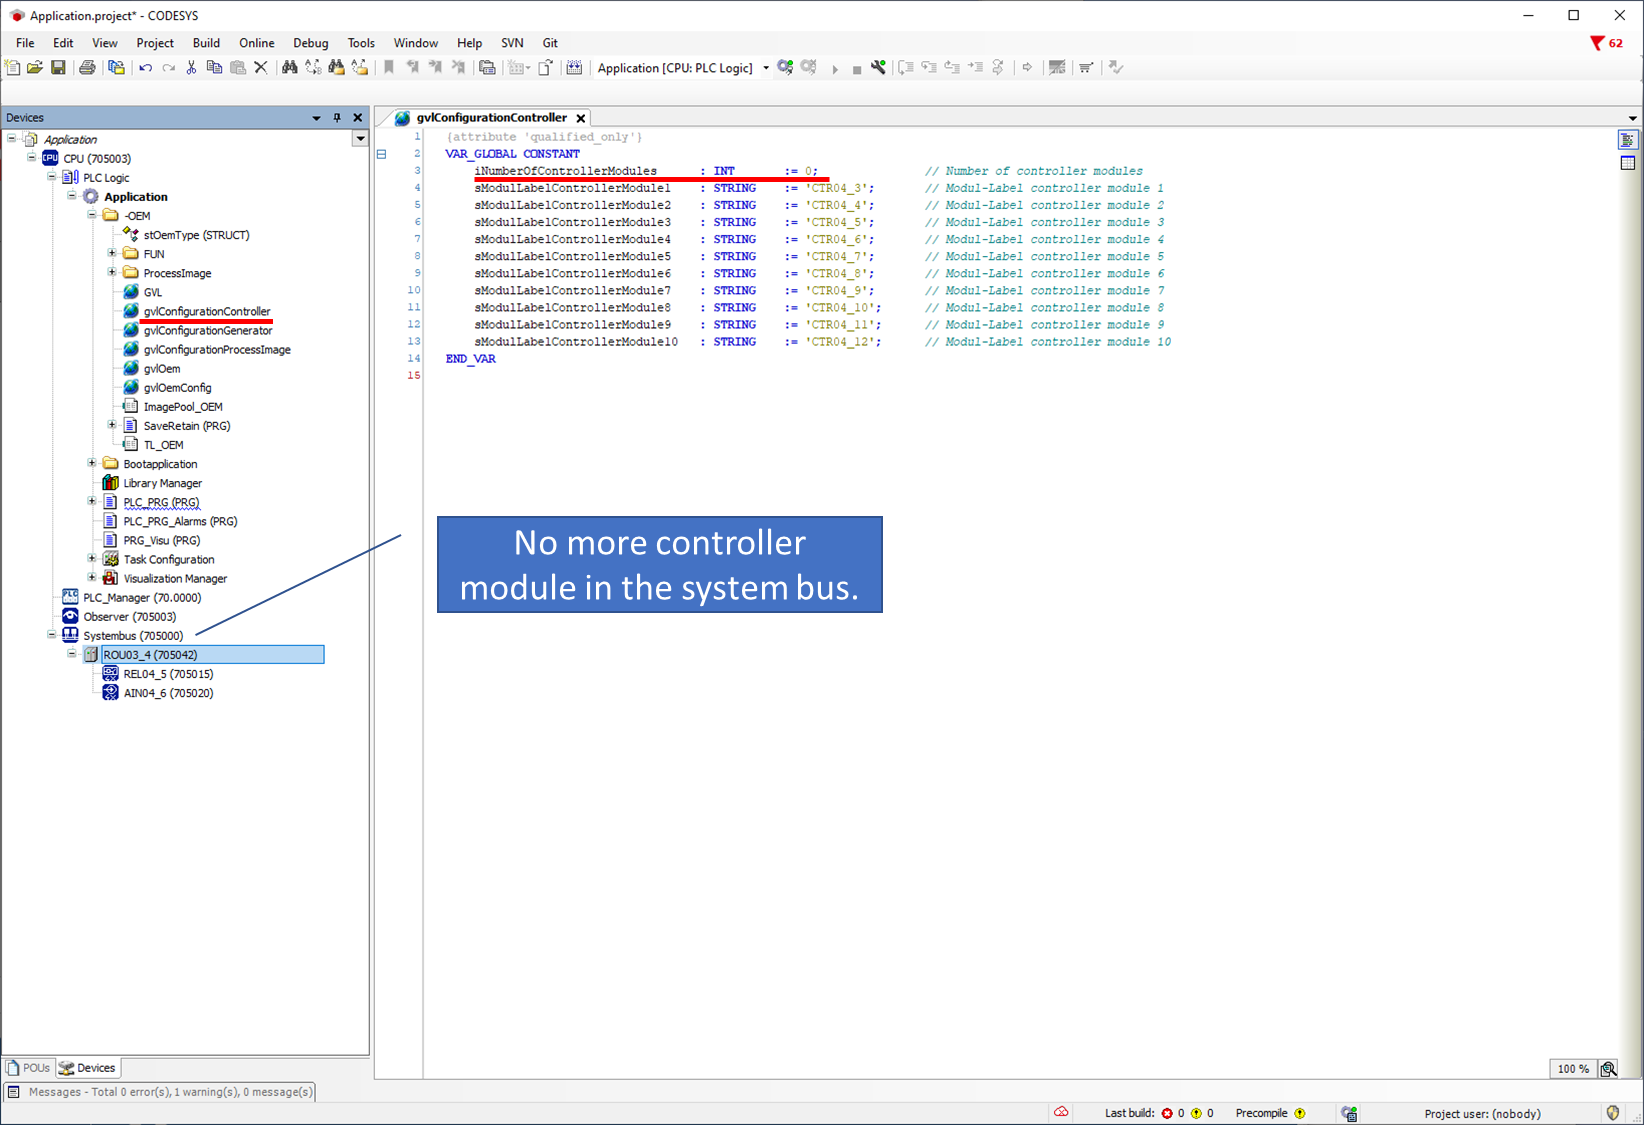Switch to the POUs tab

point(29,1068)
